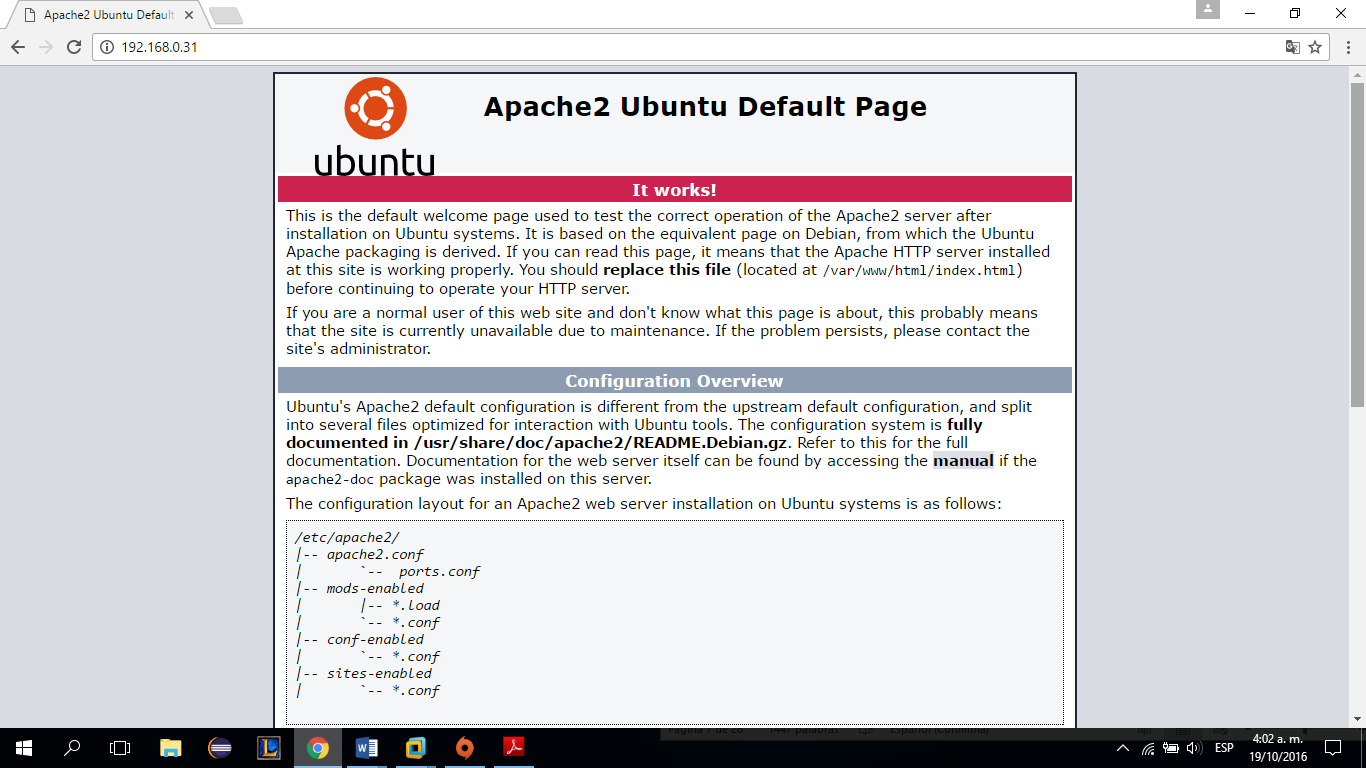This screenshot has width=1366, height=768.
Task: View site information icon in address bar
Action: (107, 47)
